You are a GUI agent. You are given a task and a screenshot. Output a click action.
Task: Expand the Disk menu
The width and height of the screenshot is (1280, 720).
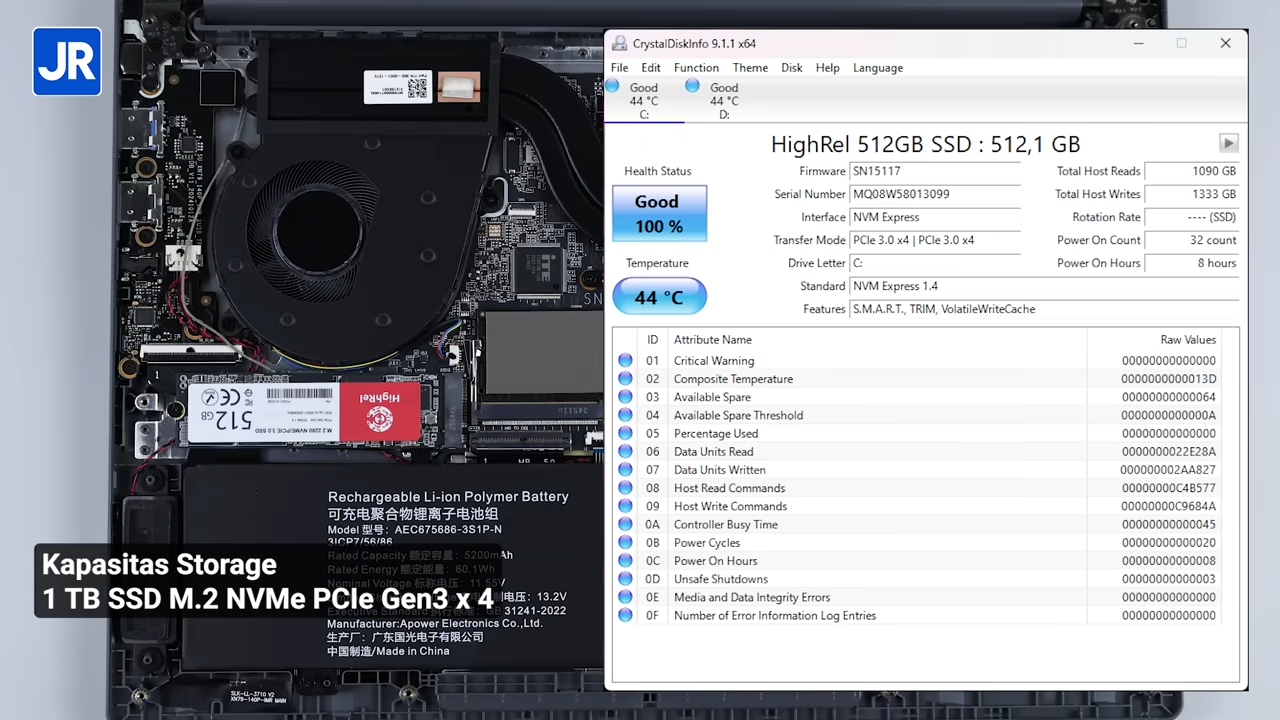(792, 68)
